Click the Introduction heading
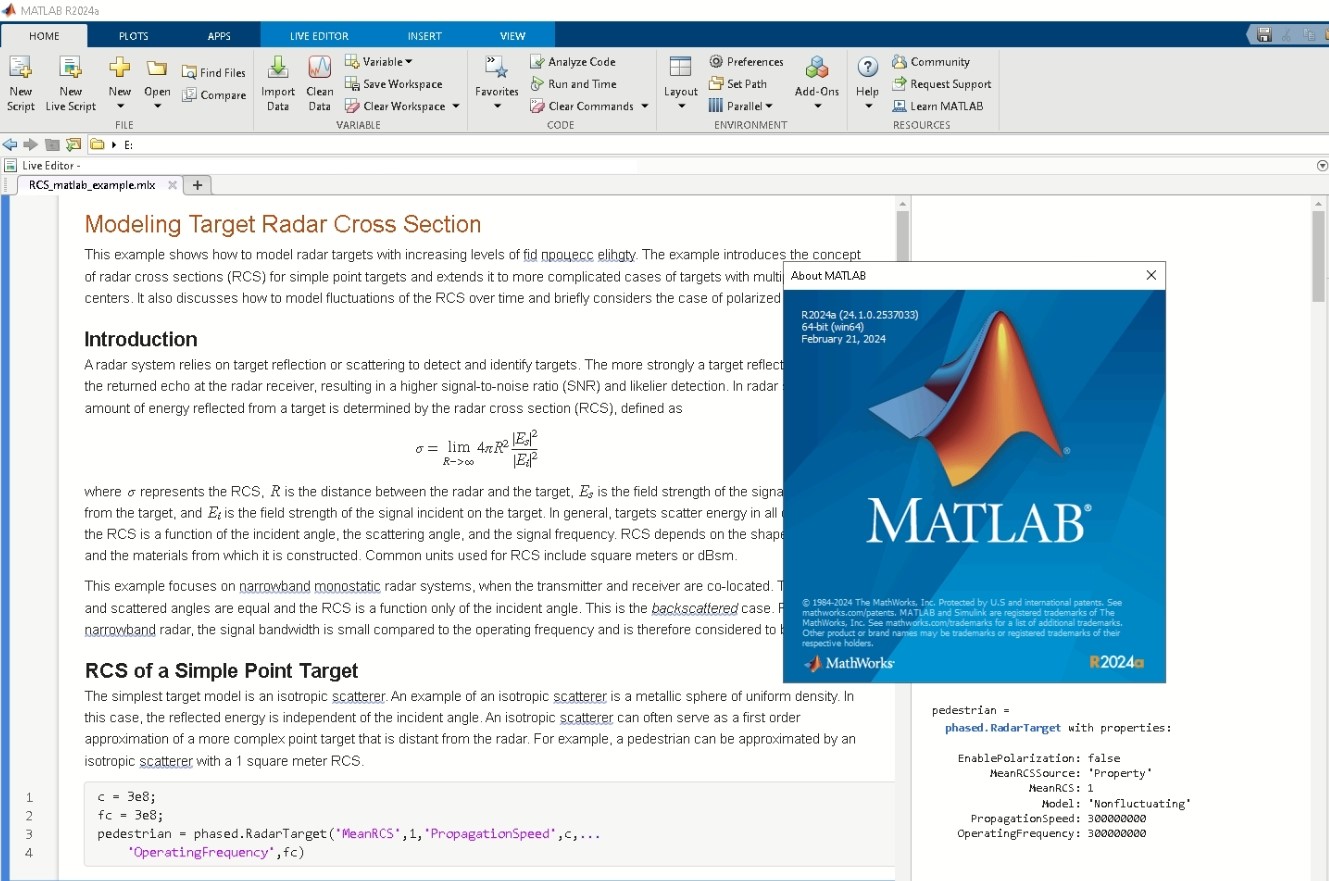Image resolution: width=1329 pixels, height=881 pixels. point(141,339)
